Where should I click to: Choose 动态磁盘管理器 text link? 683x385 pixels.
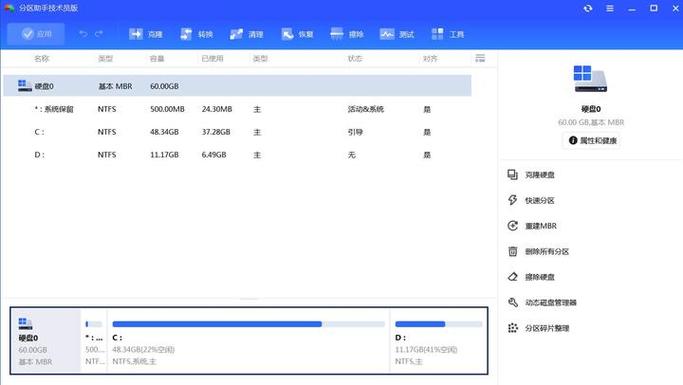[x=551, y=303]
